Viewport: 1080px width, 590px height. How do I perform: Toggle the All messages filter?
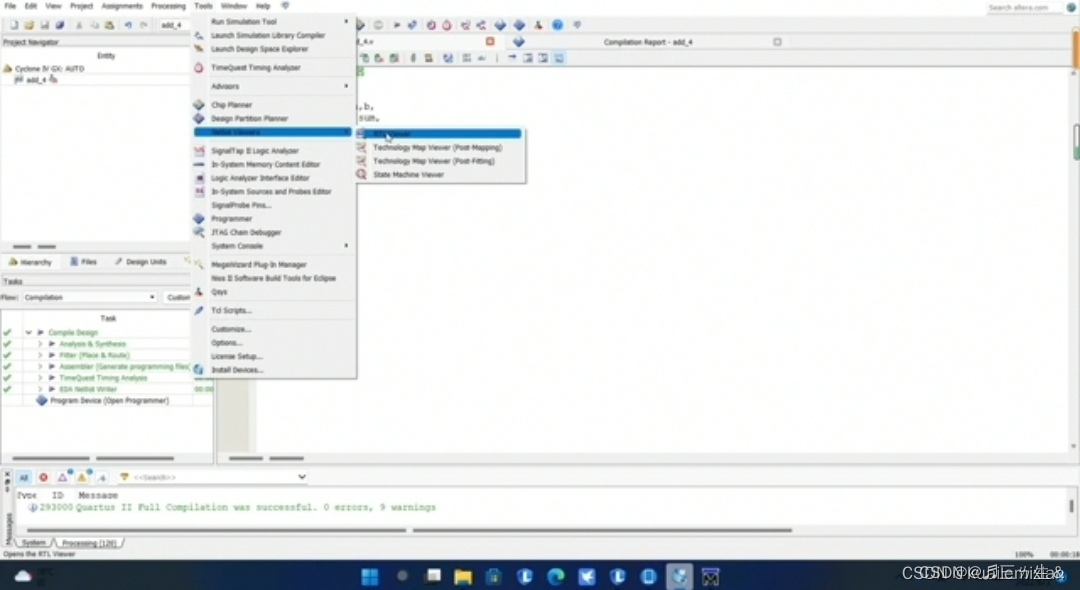[23, 477]
